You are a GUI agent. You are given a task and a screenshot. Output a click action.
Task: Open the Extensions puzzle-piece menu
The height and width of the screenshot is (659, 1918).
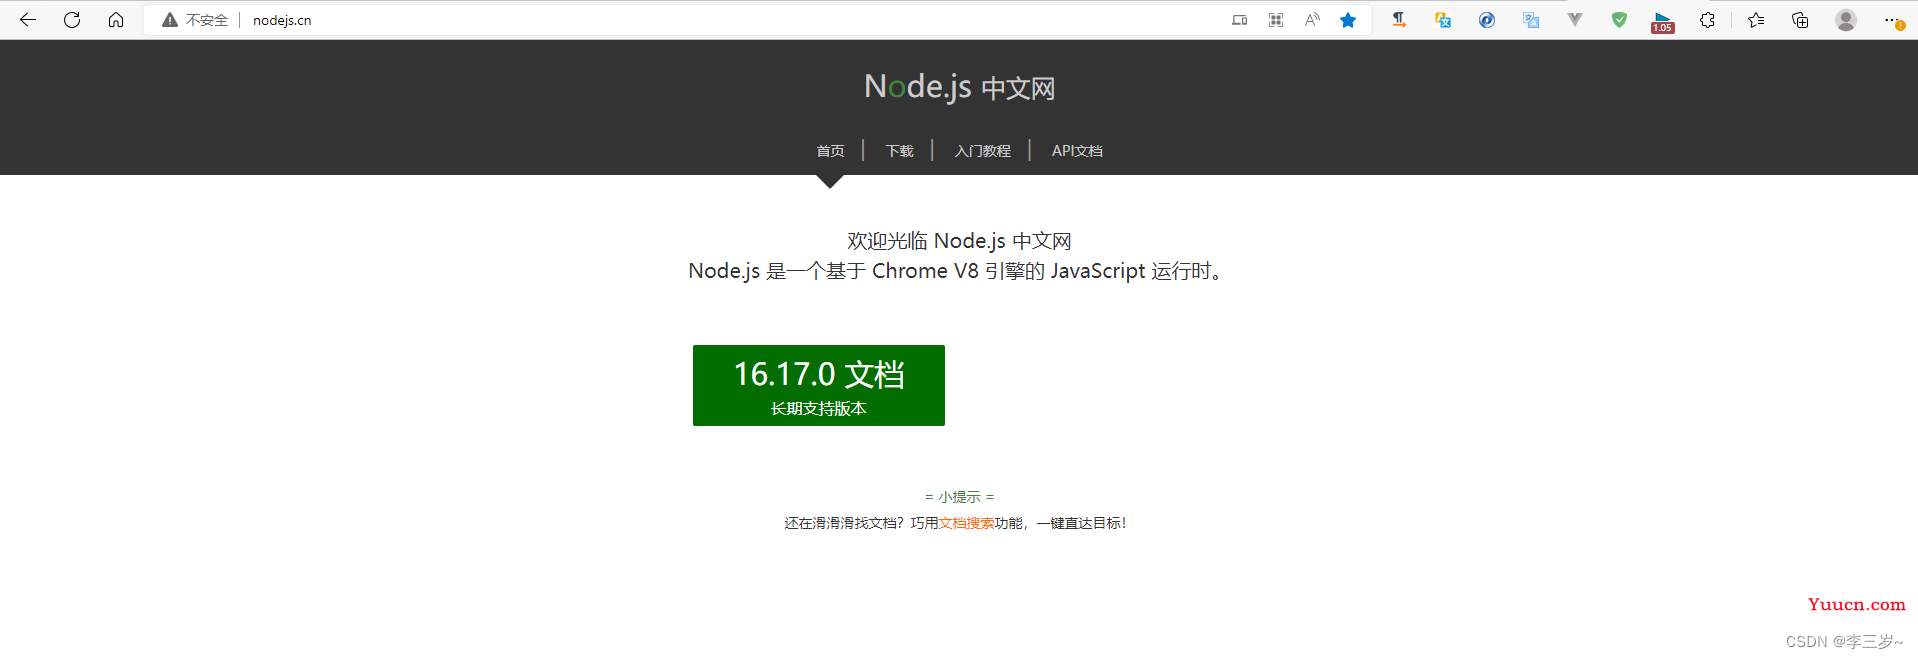1707,20
